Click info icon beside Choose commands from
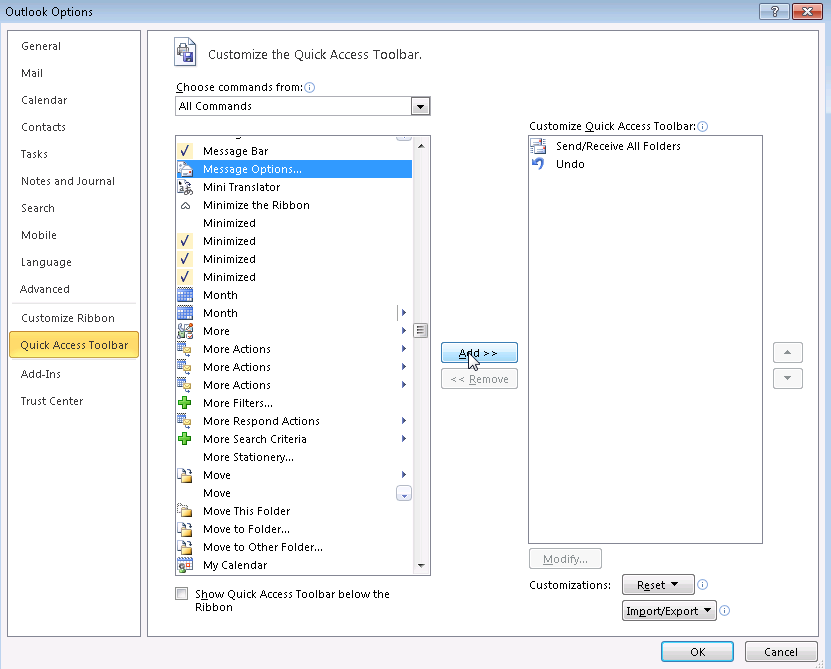The image size is (831, 669). pyautogui.click(x=310, y=87)
